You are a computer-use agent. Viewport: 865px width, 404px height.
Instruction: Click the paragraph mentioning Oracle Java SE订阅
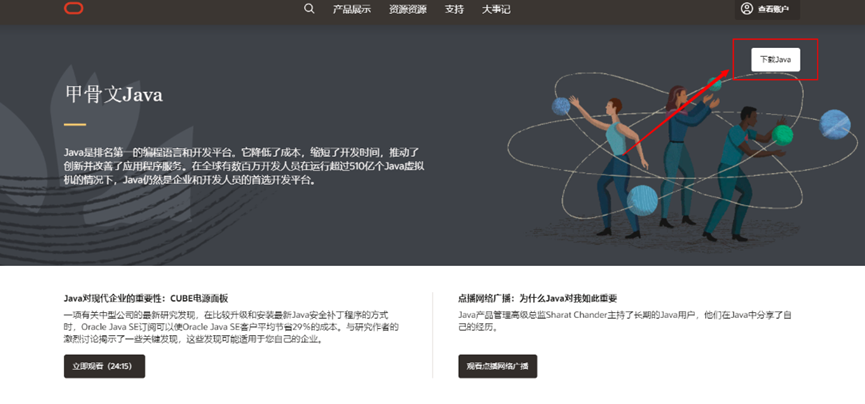231,327
